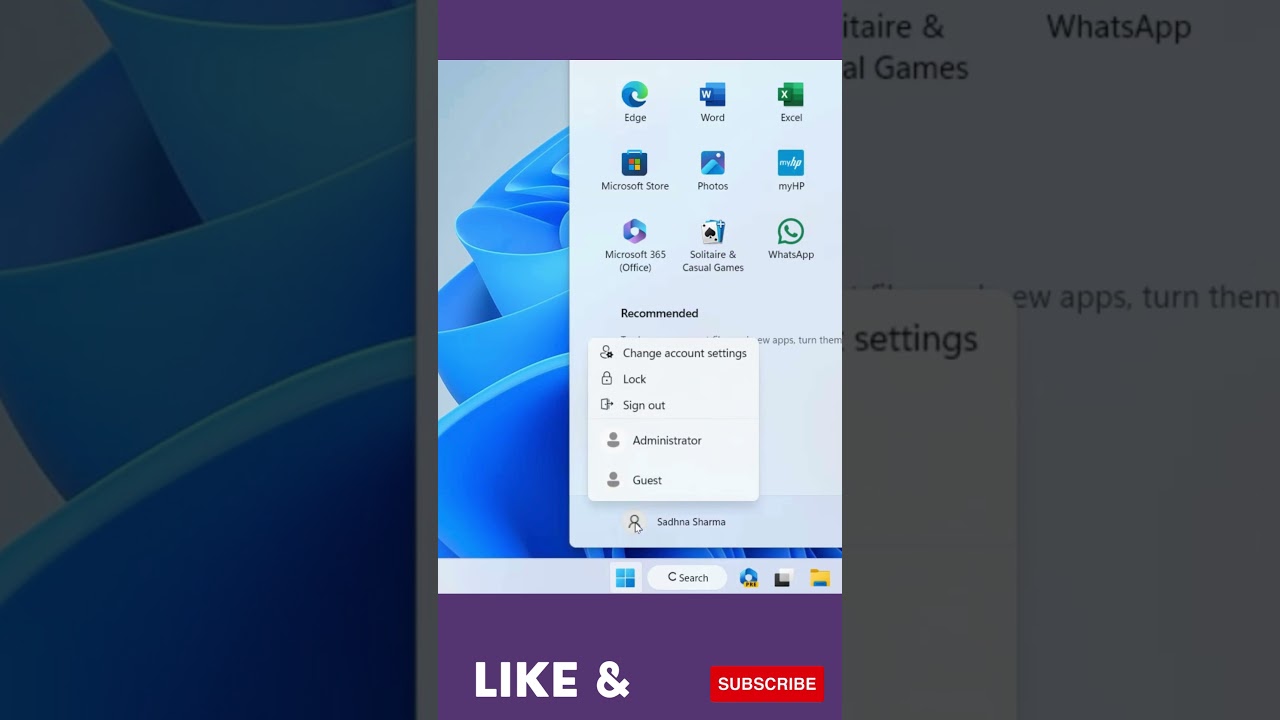The image size is (1280, 720).
Task: Open the Edge browser app
Action: (635, 102)
